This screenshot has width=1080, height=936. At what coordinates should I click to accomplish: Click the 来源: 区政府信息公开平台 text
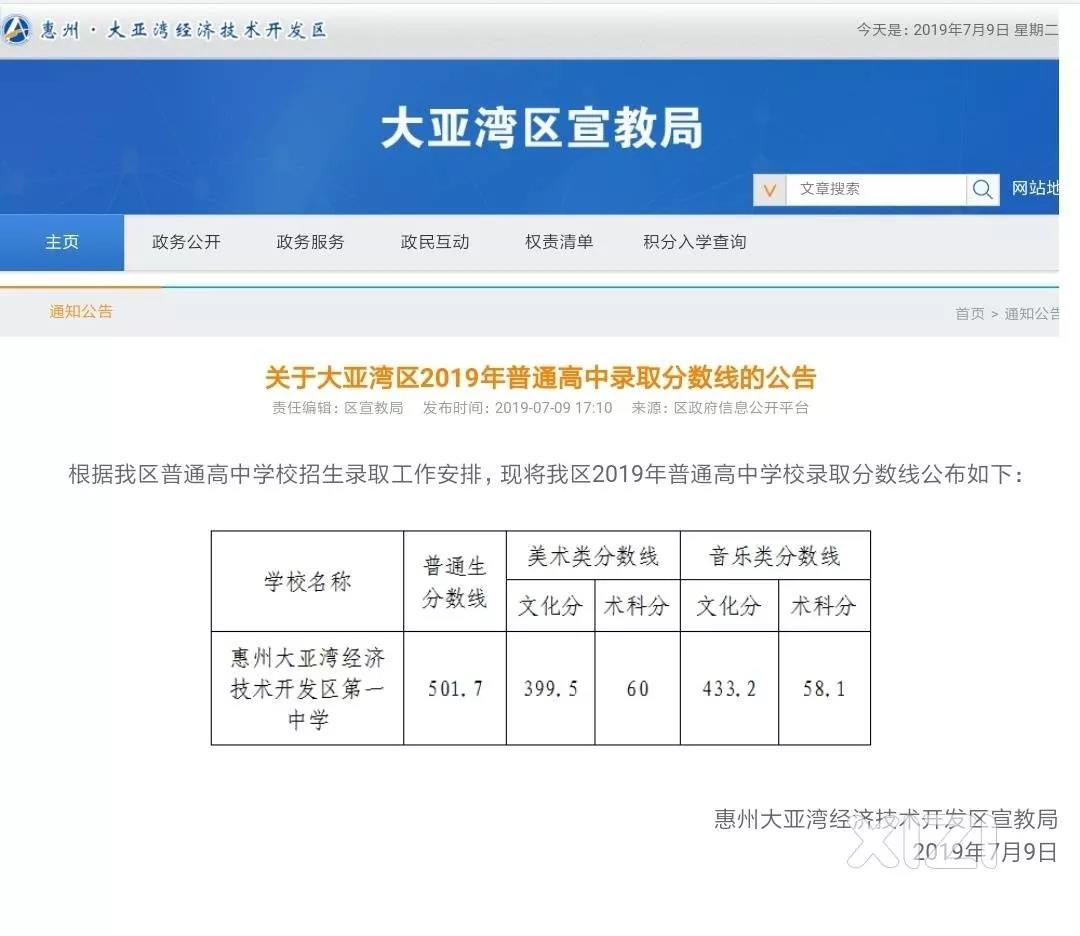point(720,408)
